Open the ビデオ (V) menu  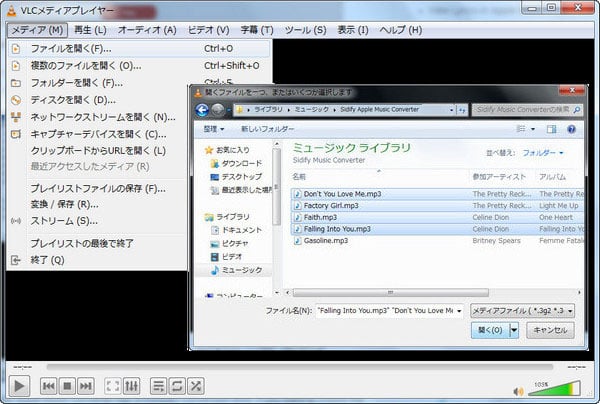(208, 30)
